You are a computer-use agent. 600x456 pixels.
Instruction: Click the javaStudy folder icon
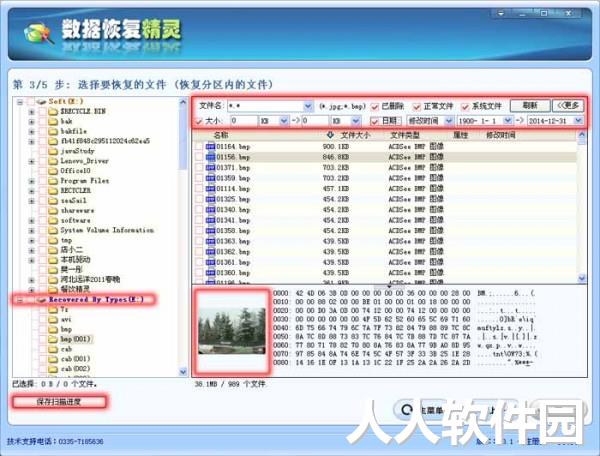(53, 151)
